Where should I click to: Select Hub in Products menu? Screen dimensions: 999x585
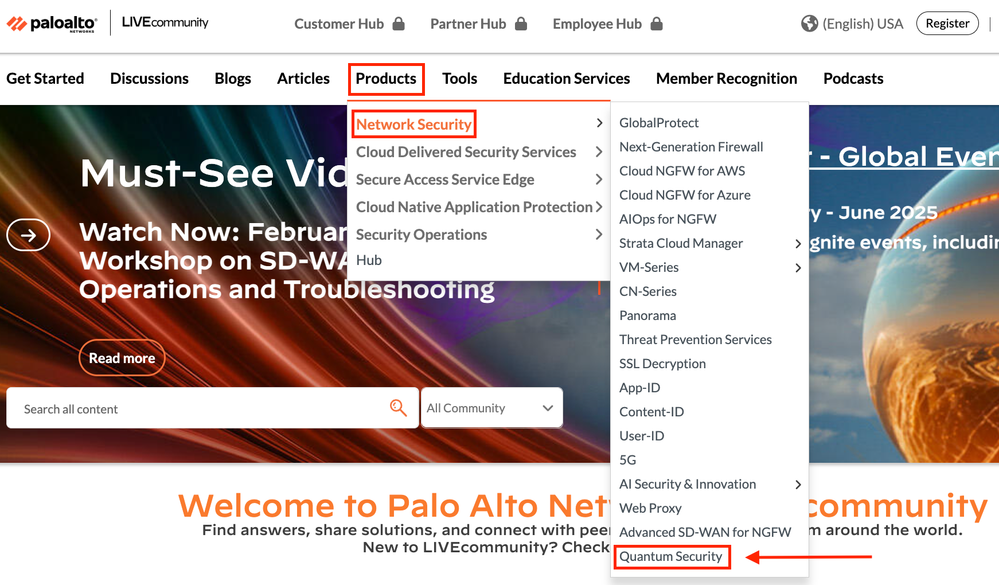369,260
